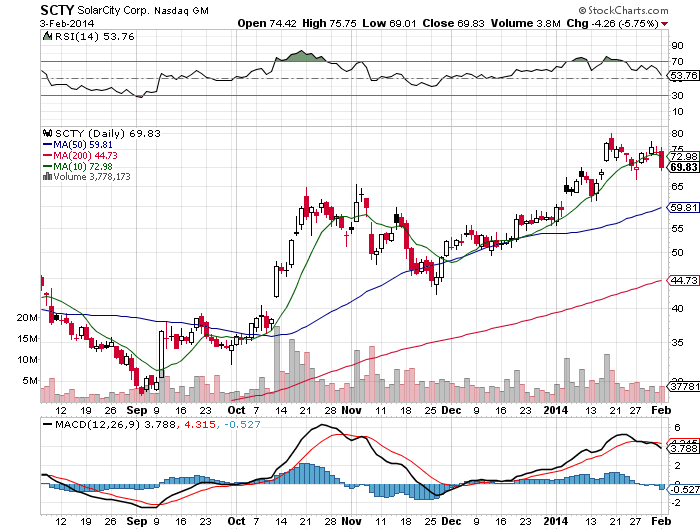Screen dimensions: 700x530
Task: Click the green MA(10) line swatch
Action: [47, 167]
